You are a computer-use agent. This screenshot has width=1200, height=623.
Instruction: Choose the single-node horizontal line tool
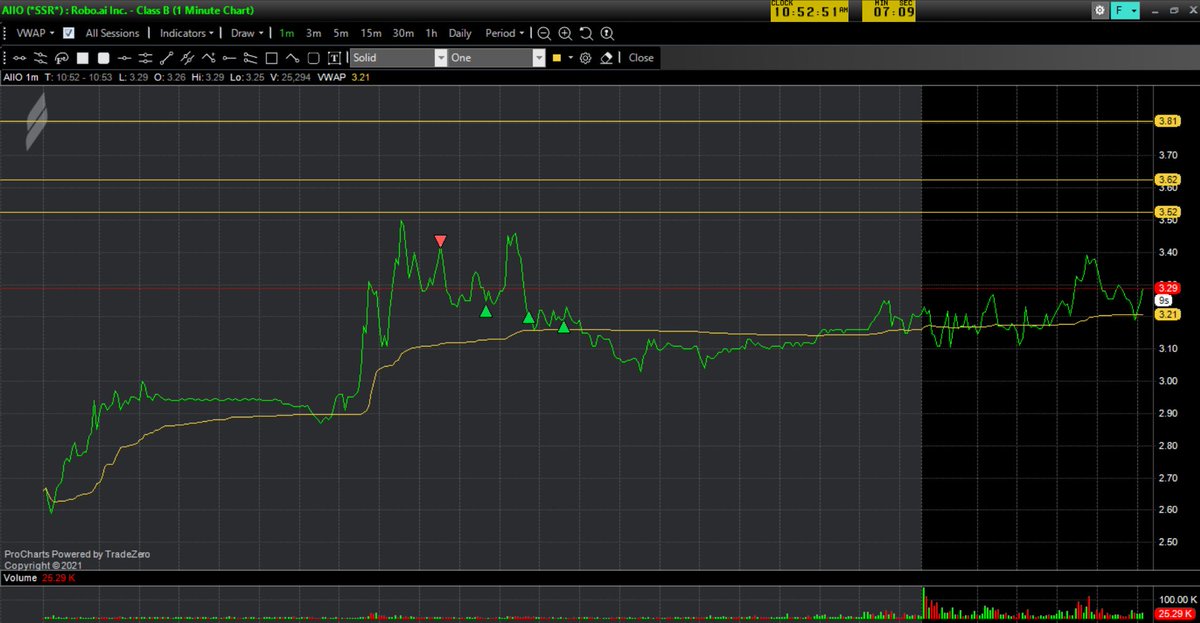pos(125,58)
